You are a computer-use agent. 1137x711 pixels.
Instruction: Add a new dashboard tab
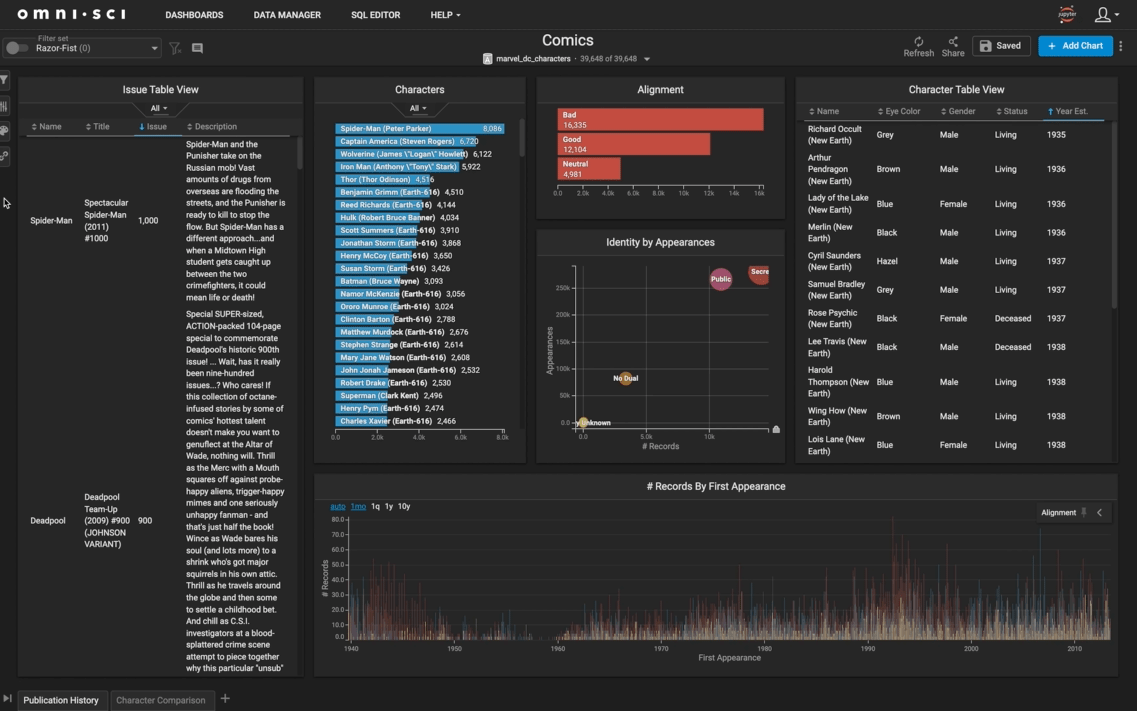point(225,699)
